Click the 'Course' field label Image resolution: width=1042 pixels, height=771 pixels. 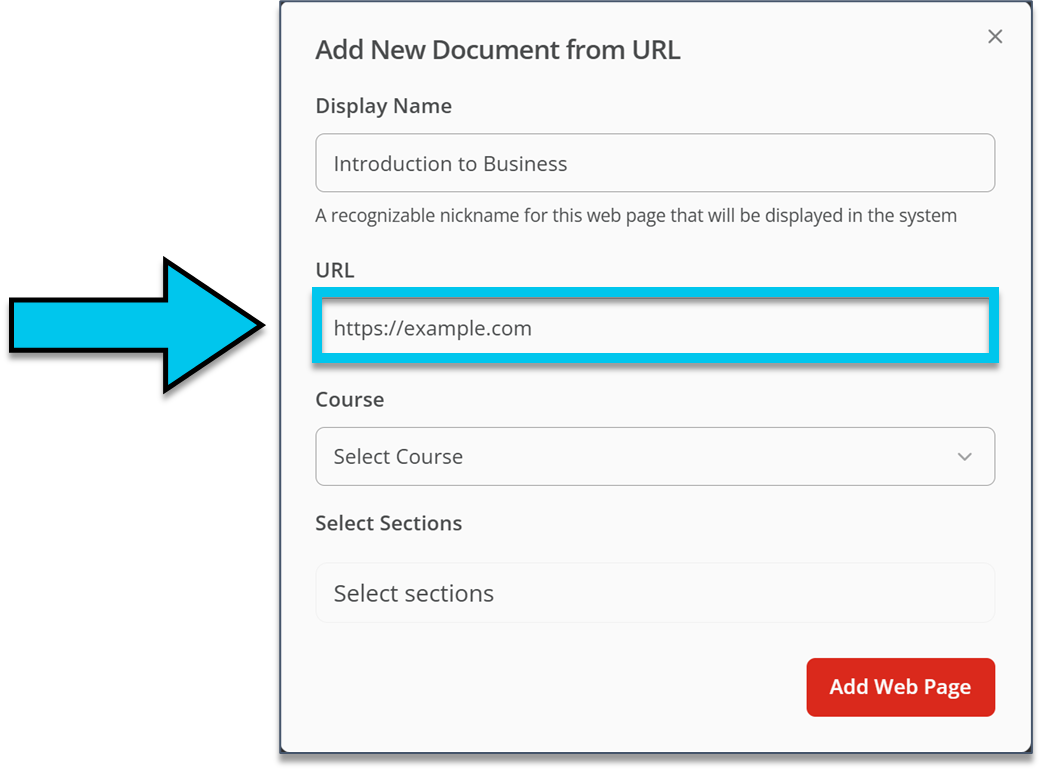350,399
